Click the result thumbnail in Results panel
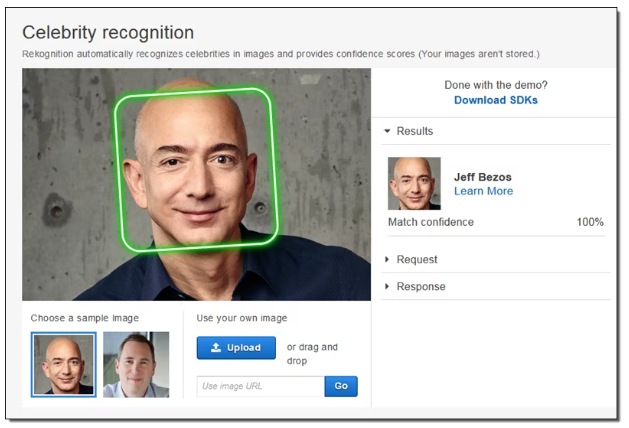The image size is (629, 428). coord(414,184)
